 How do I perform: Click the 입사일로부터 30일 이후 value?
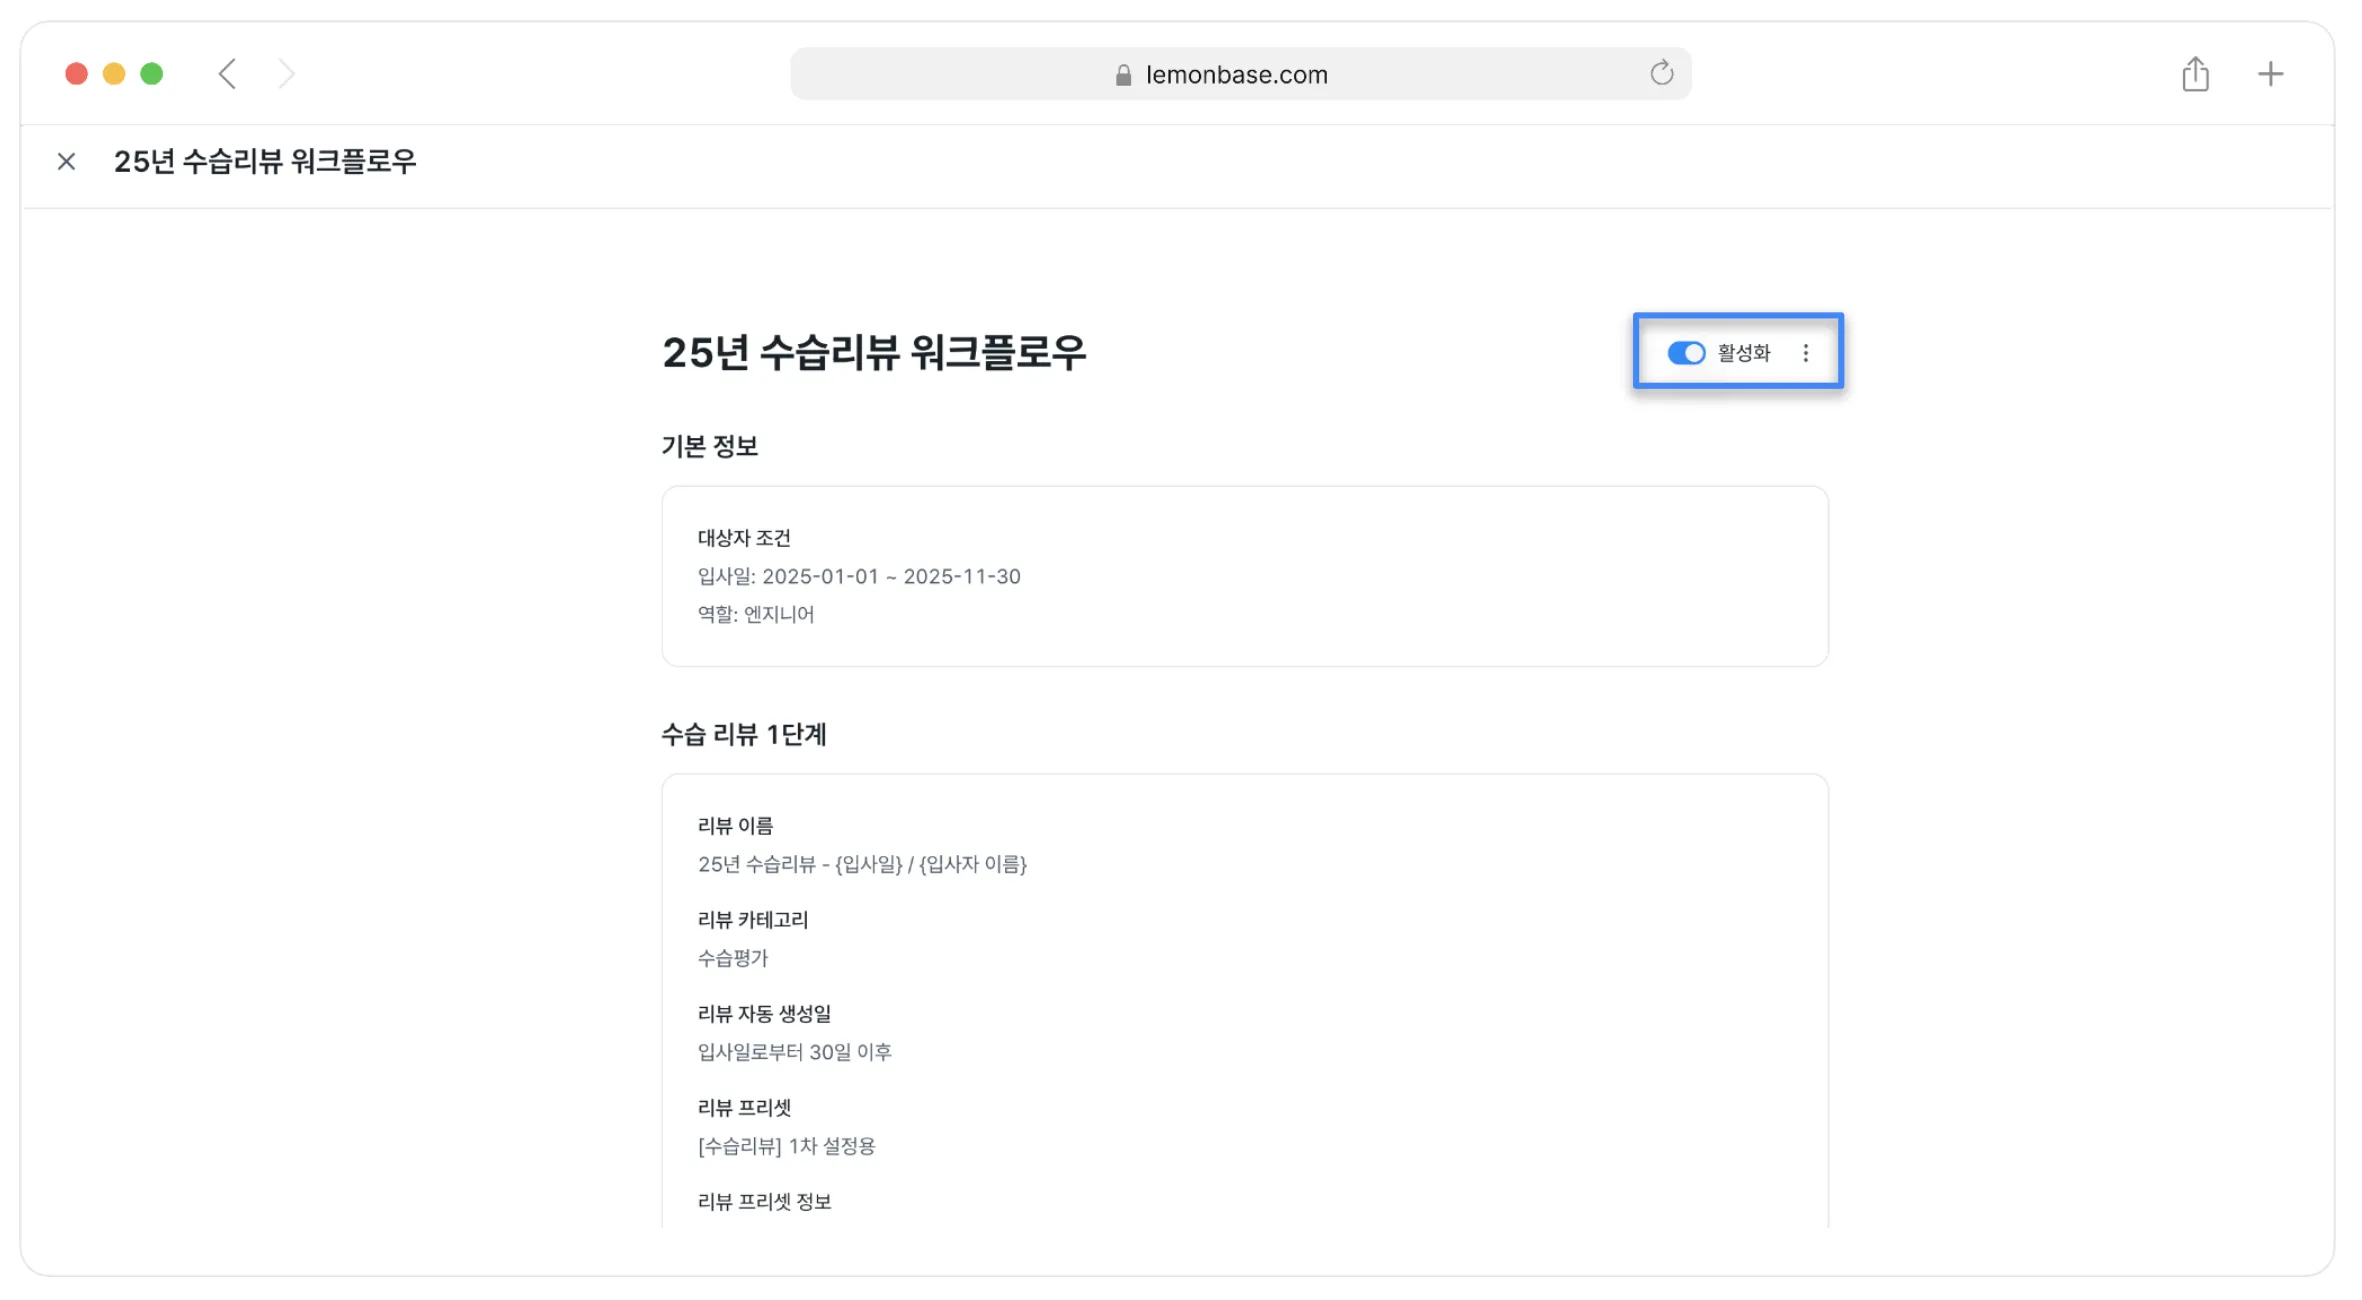click(795, 1052)
